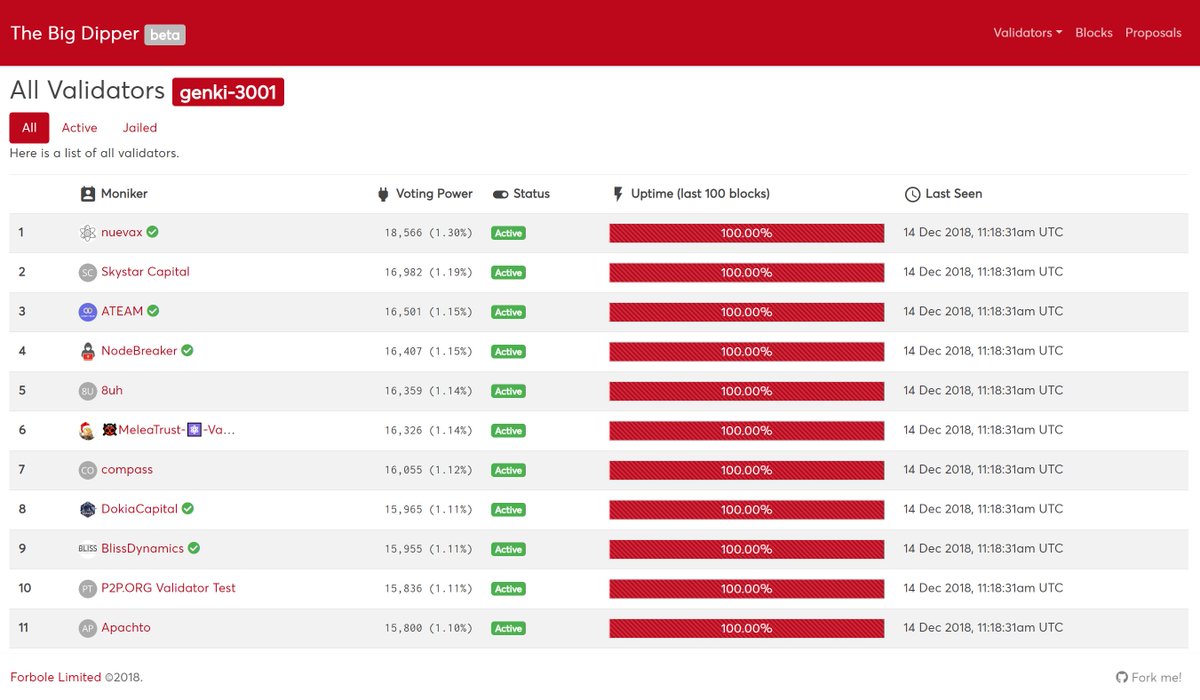Open the DokiaCapital validator link
The width and height of the screenshot is (1200, 700).
click(x=139, y=509)
